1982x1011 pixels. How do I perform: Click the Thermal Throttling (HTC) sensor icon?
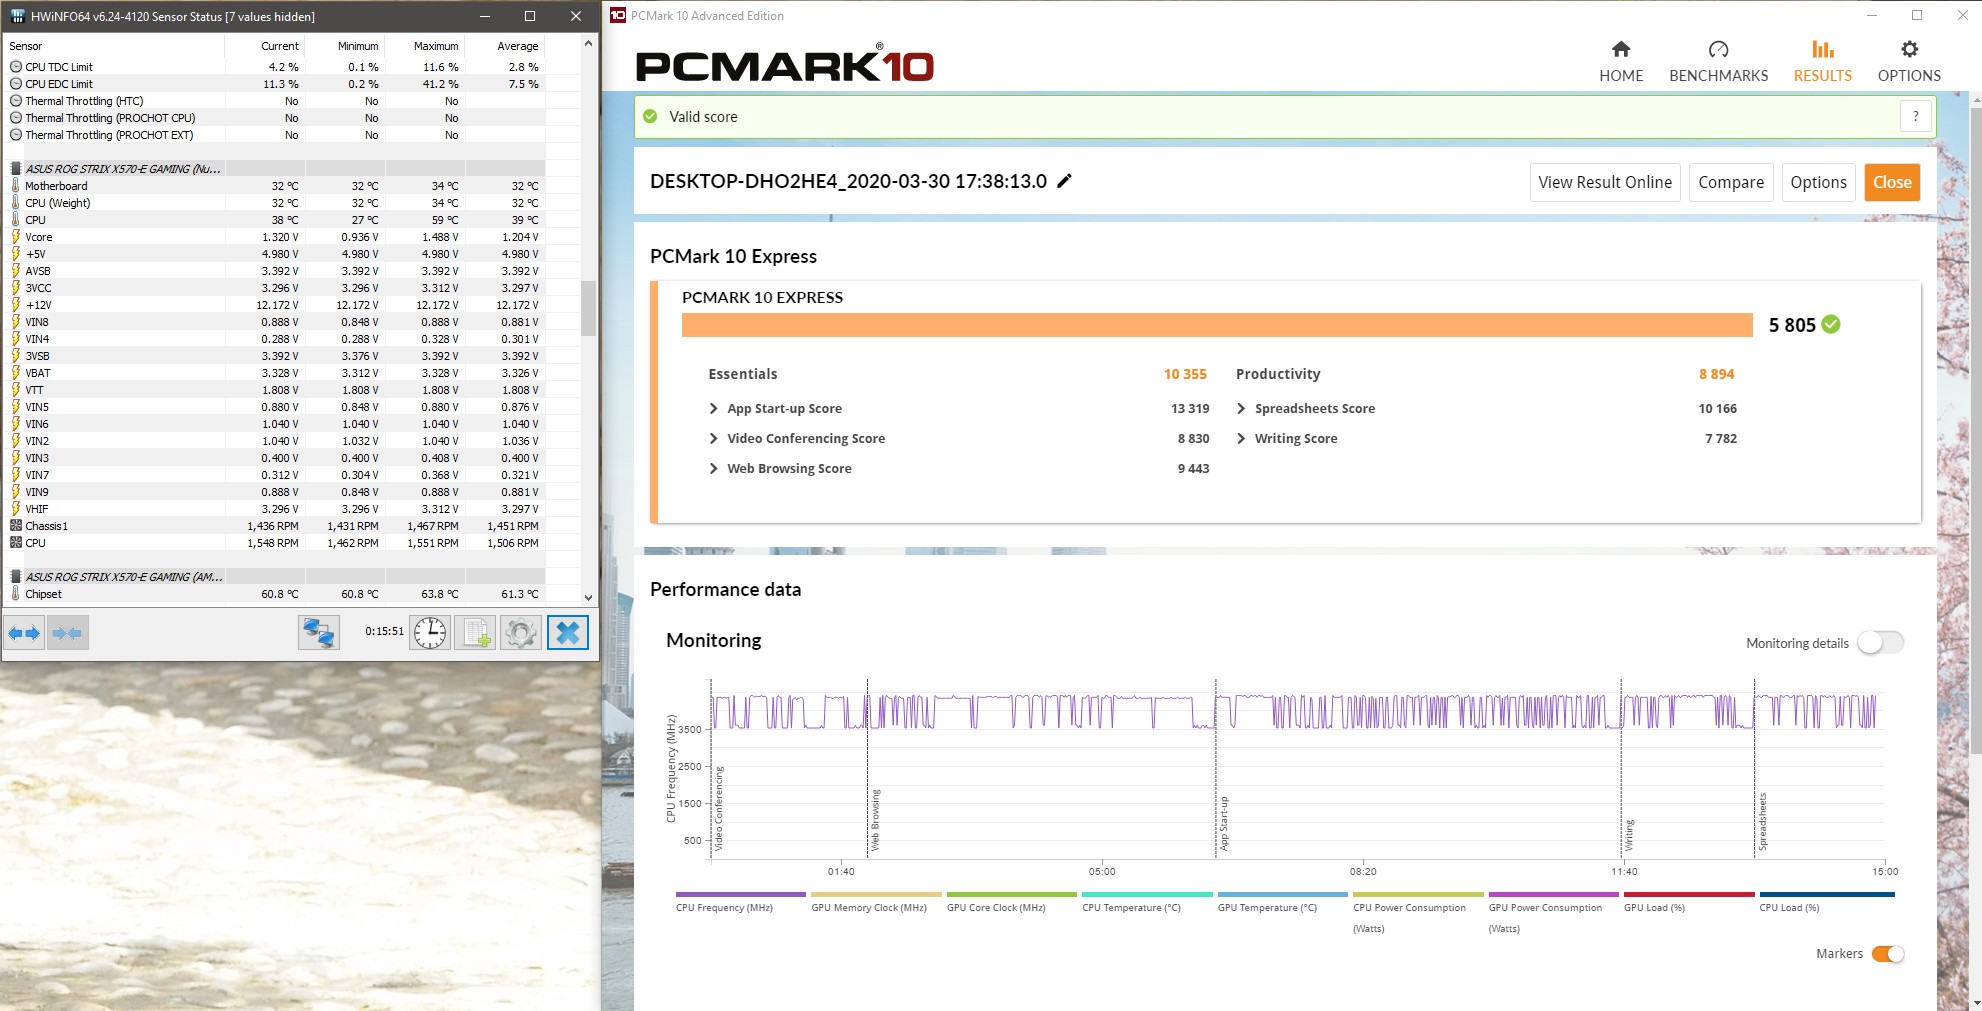click(x=16, y=101)
